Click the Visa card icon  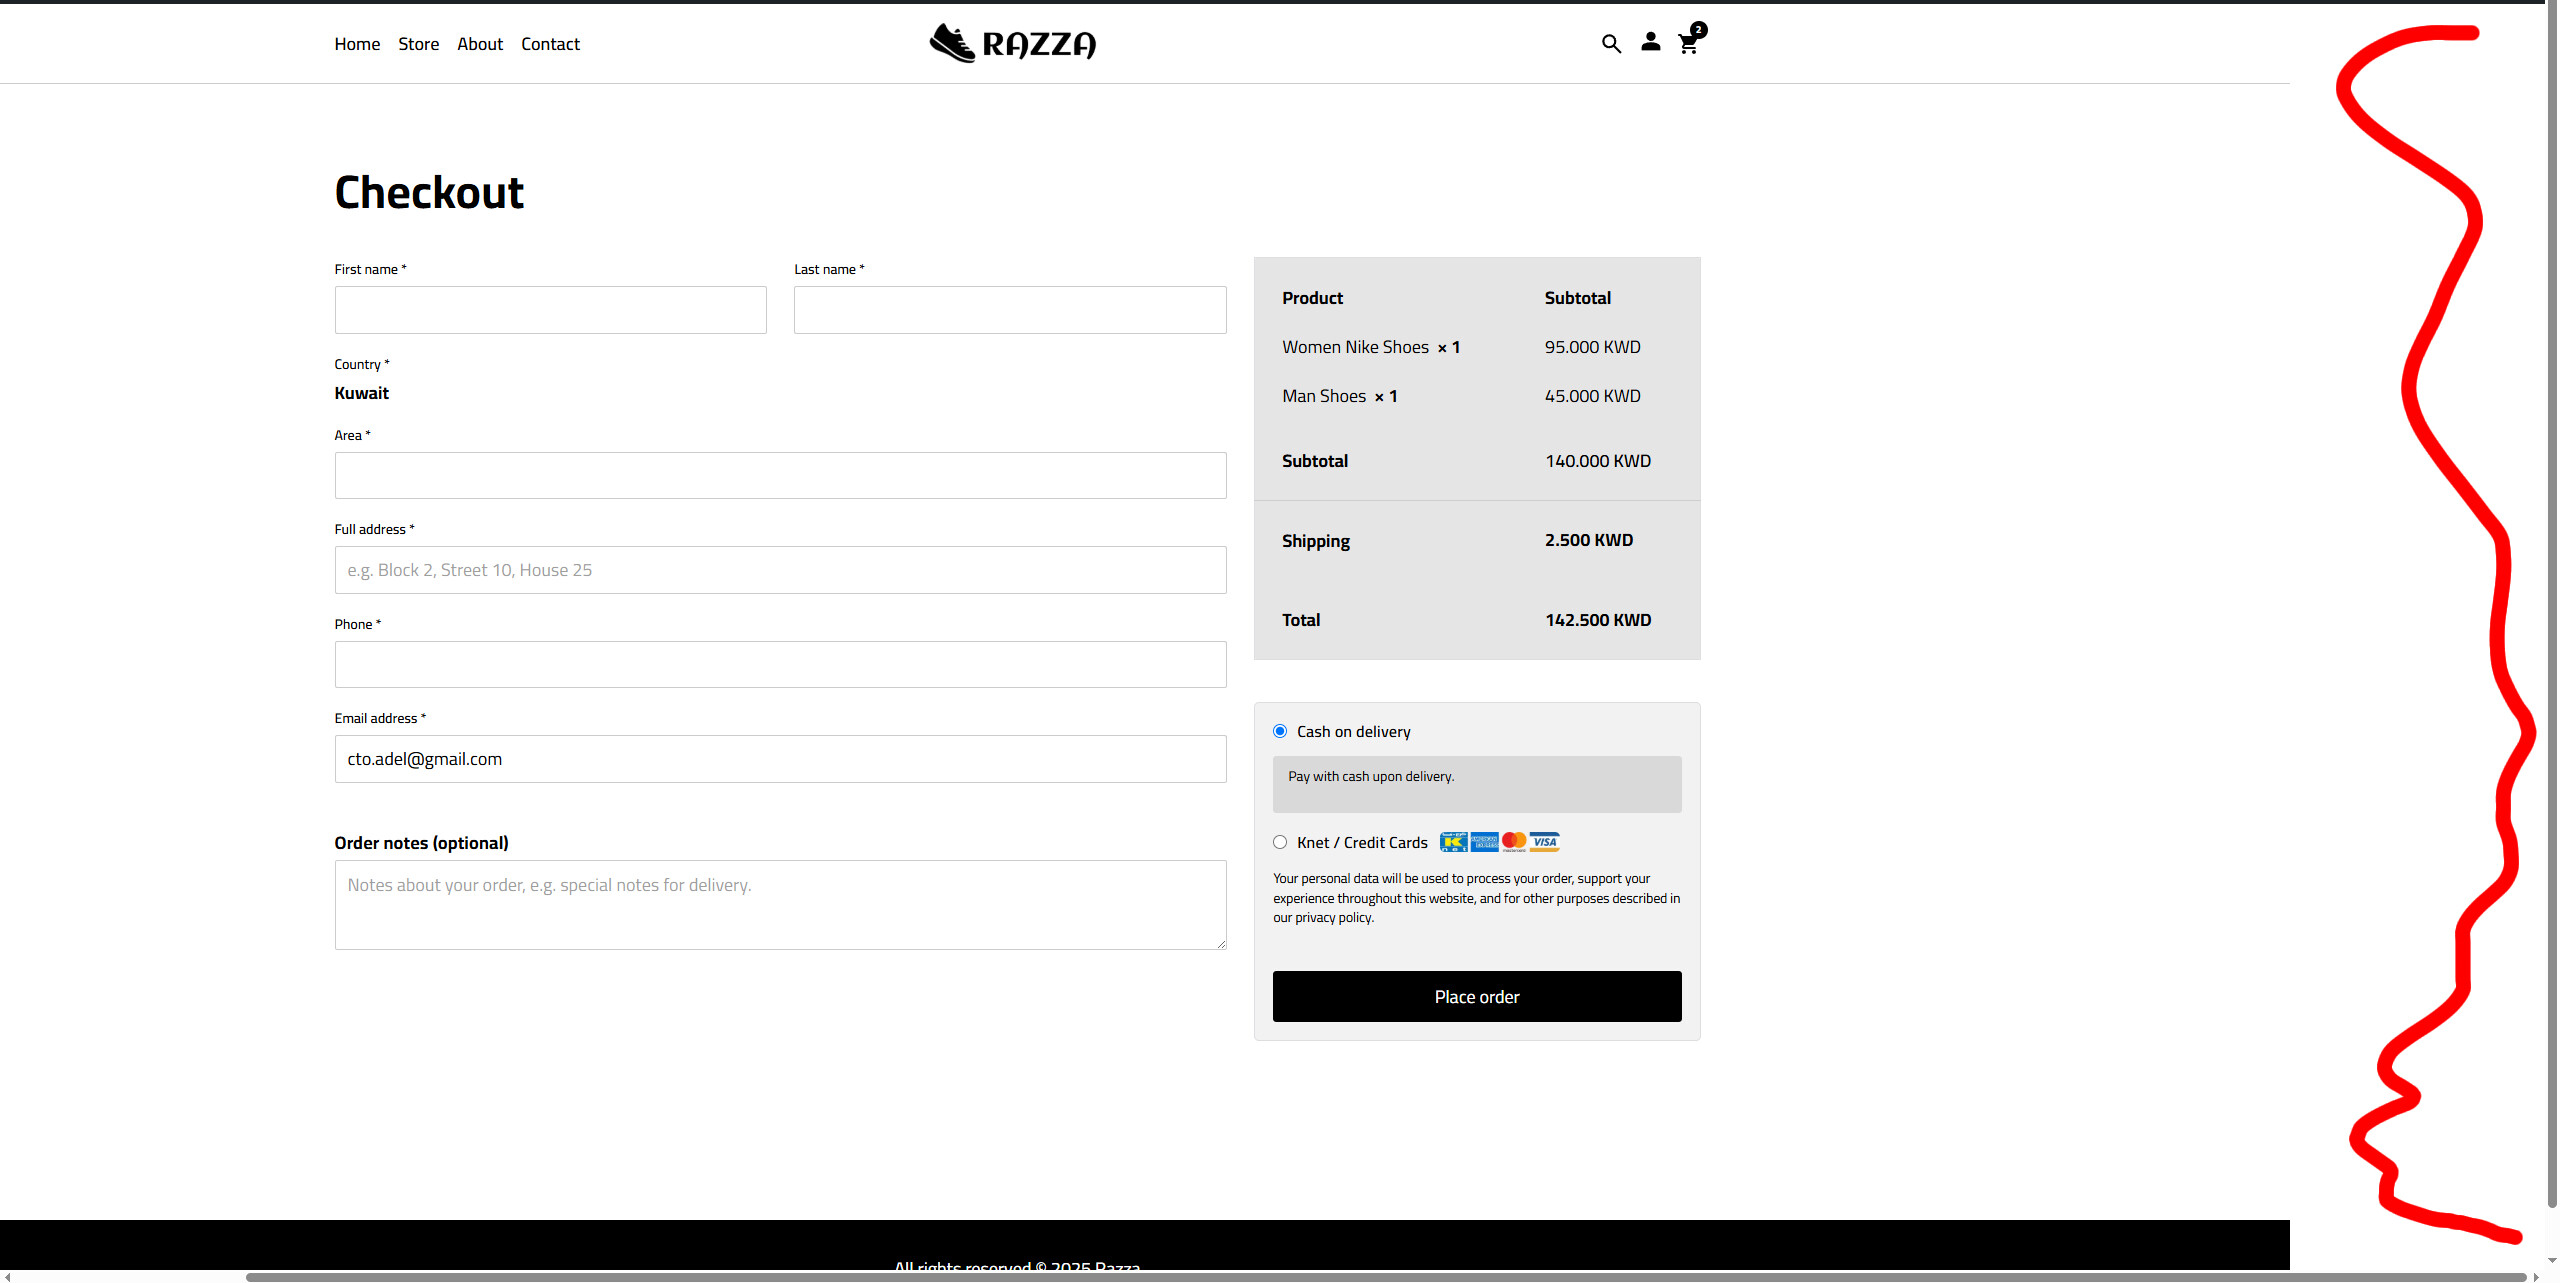pyautogui.click(x=1545, y=842)
